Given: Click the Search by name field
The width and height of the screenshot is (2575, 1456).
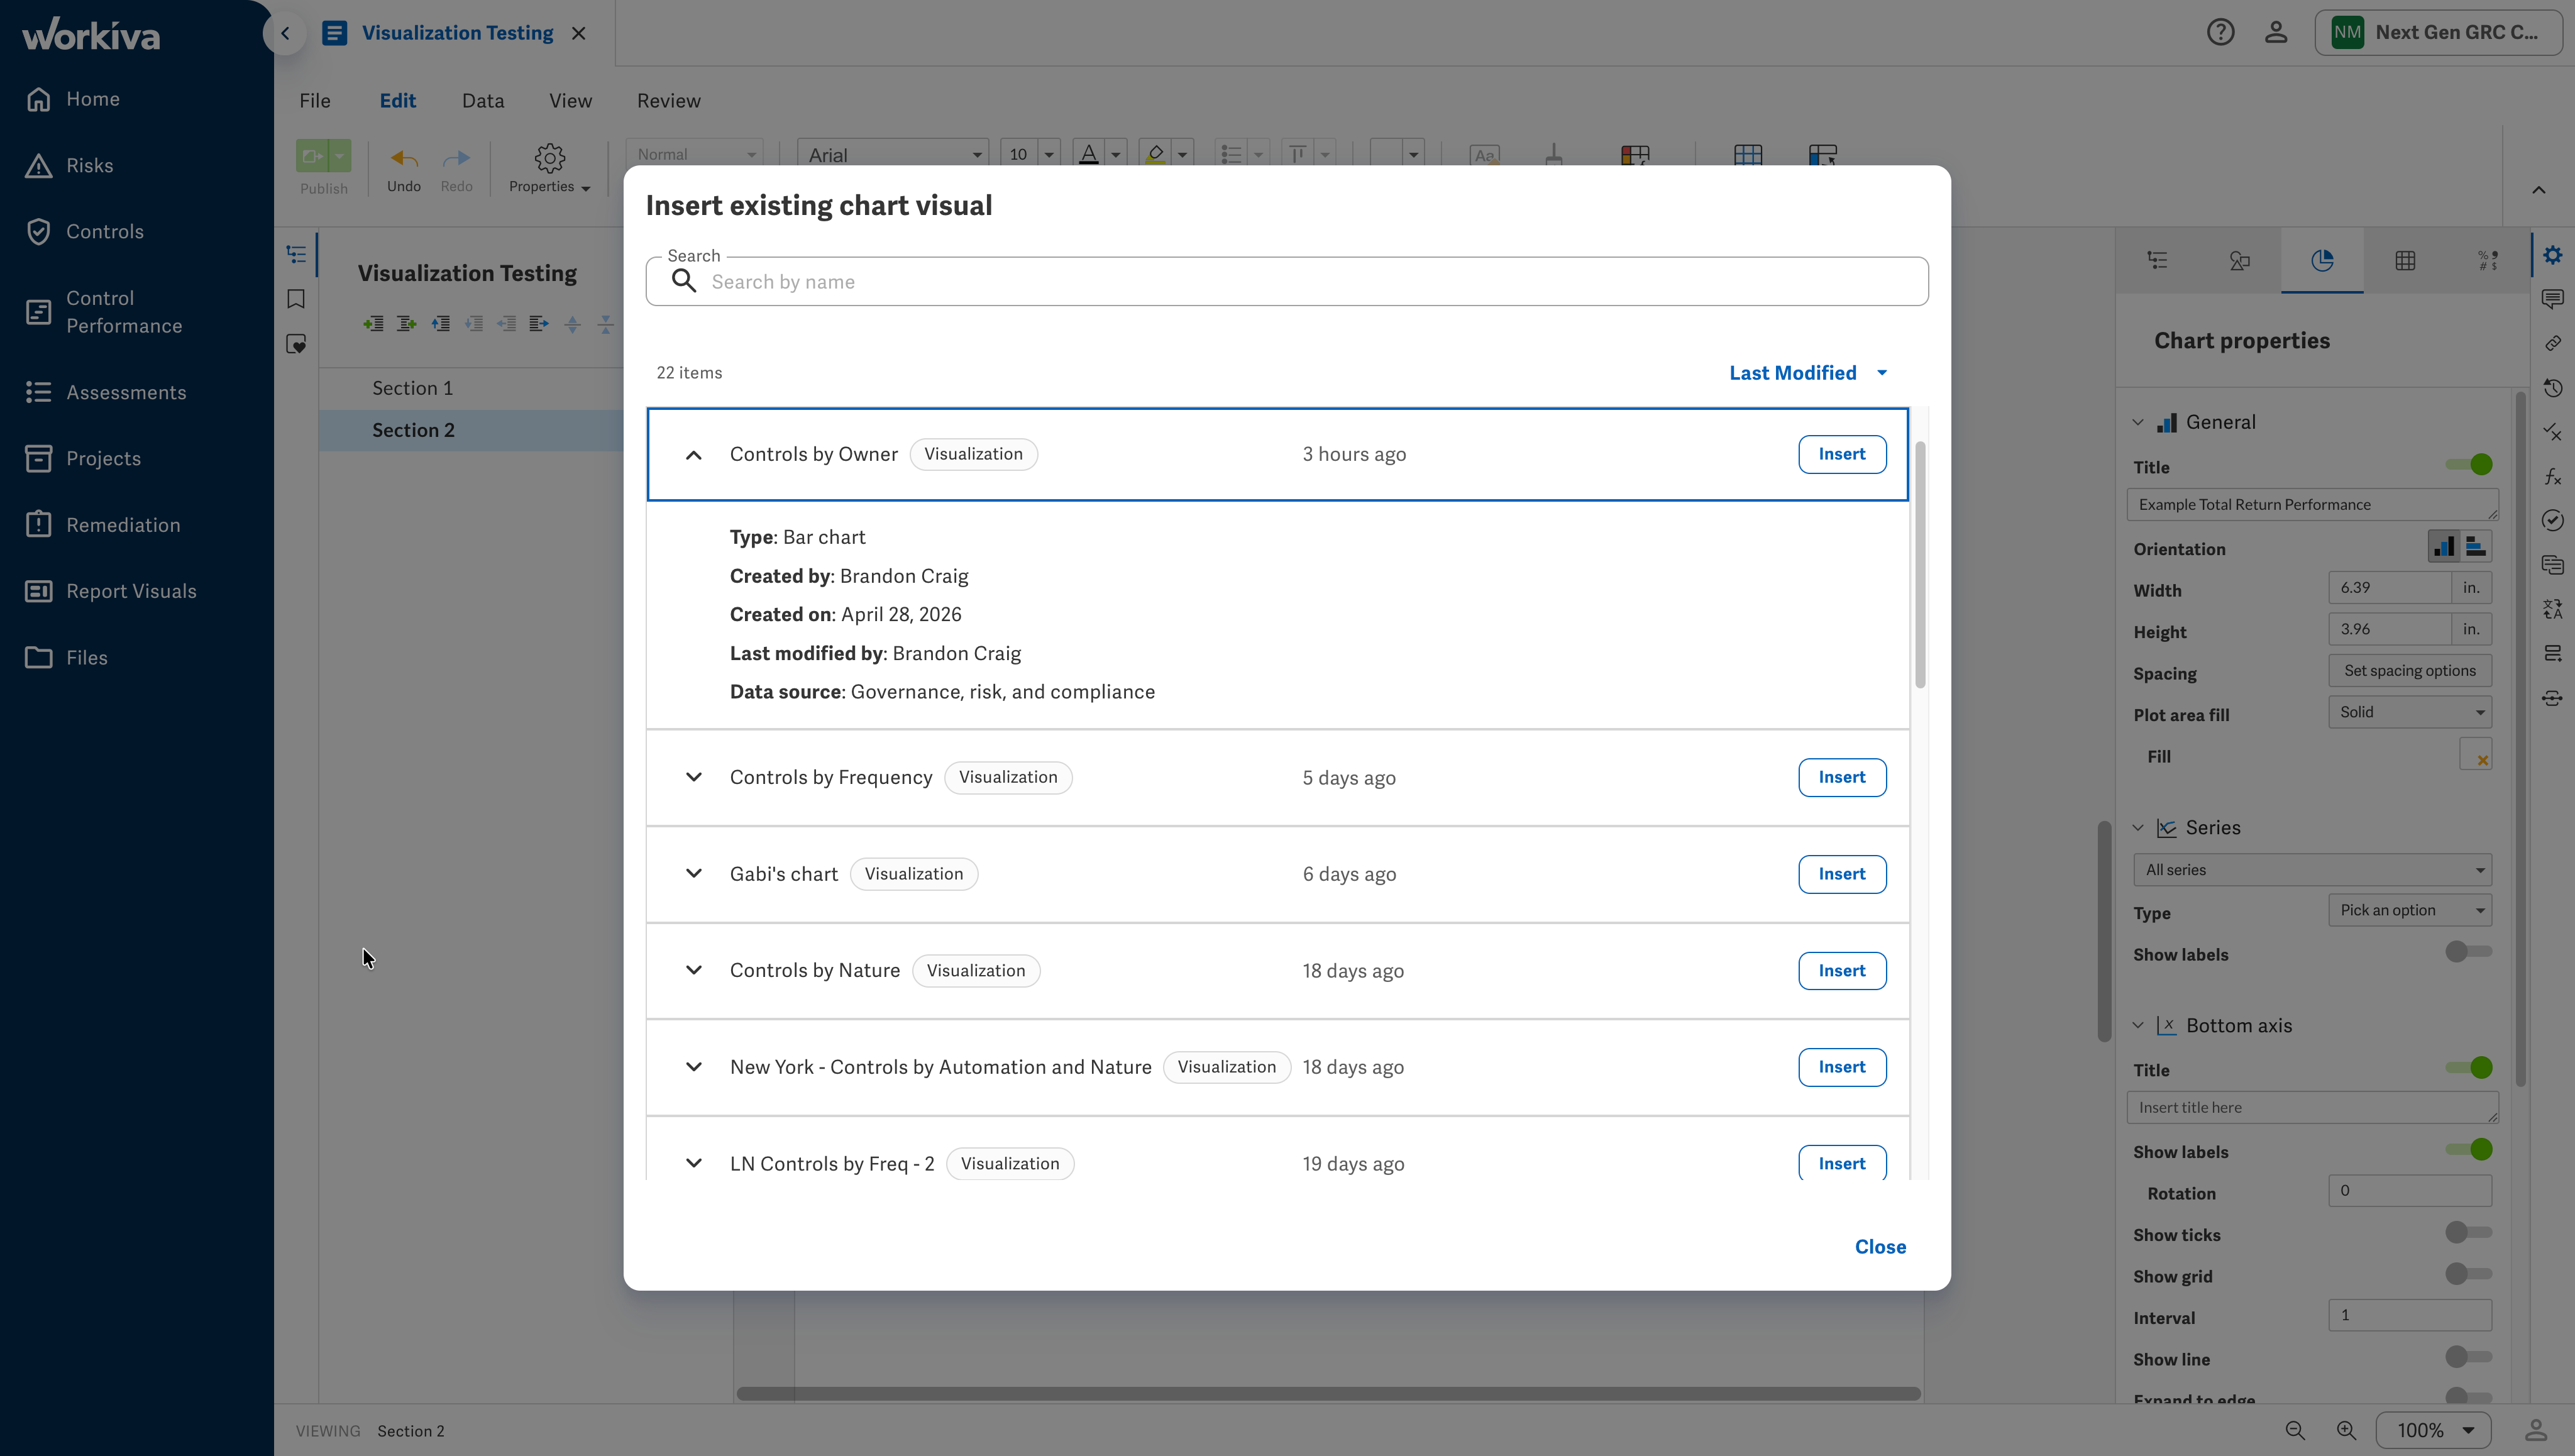Looking at the screenshot, I should (x=1287, y=281).
